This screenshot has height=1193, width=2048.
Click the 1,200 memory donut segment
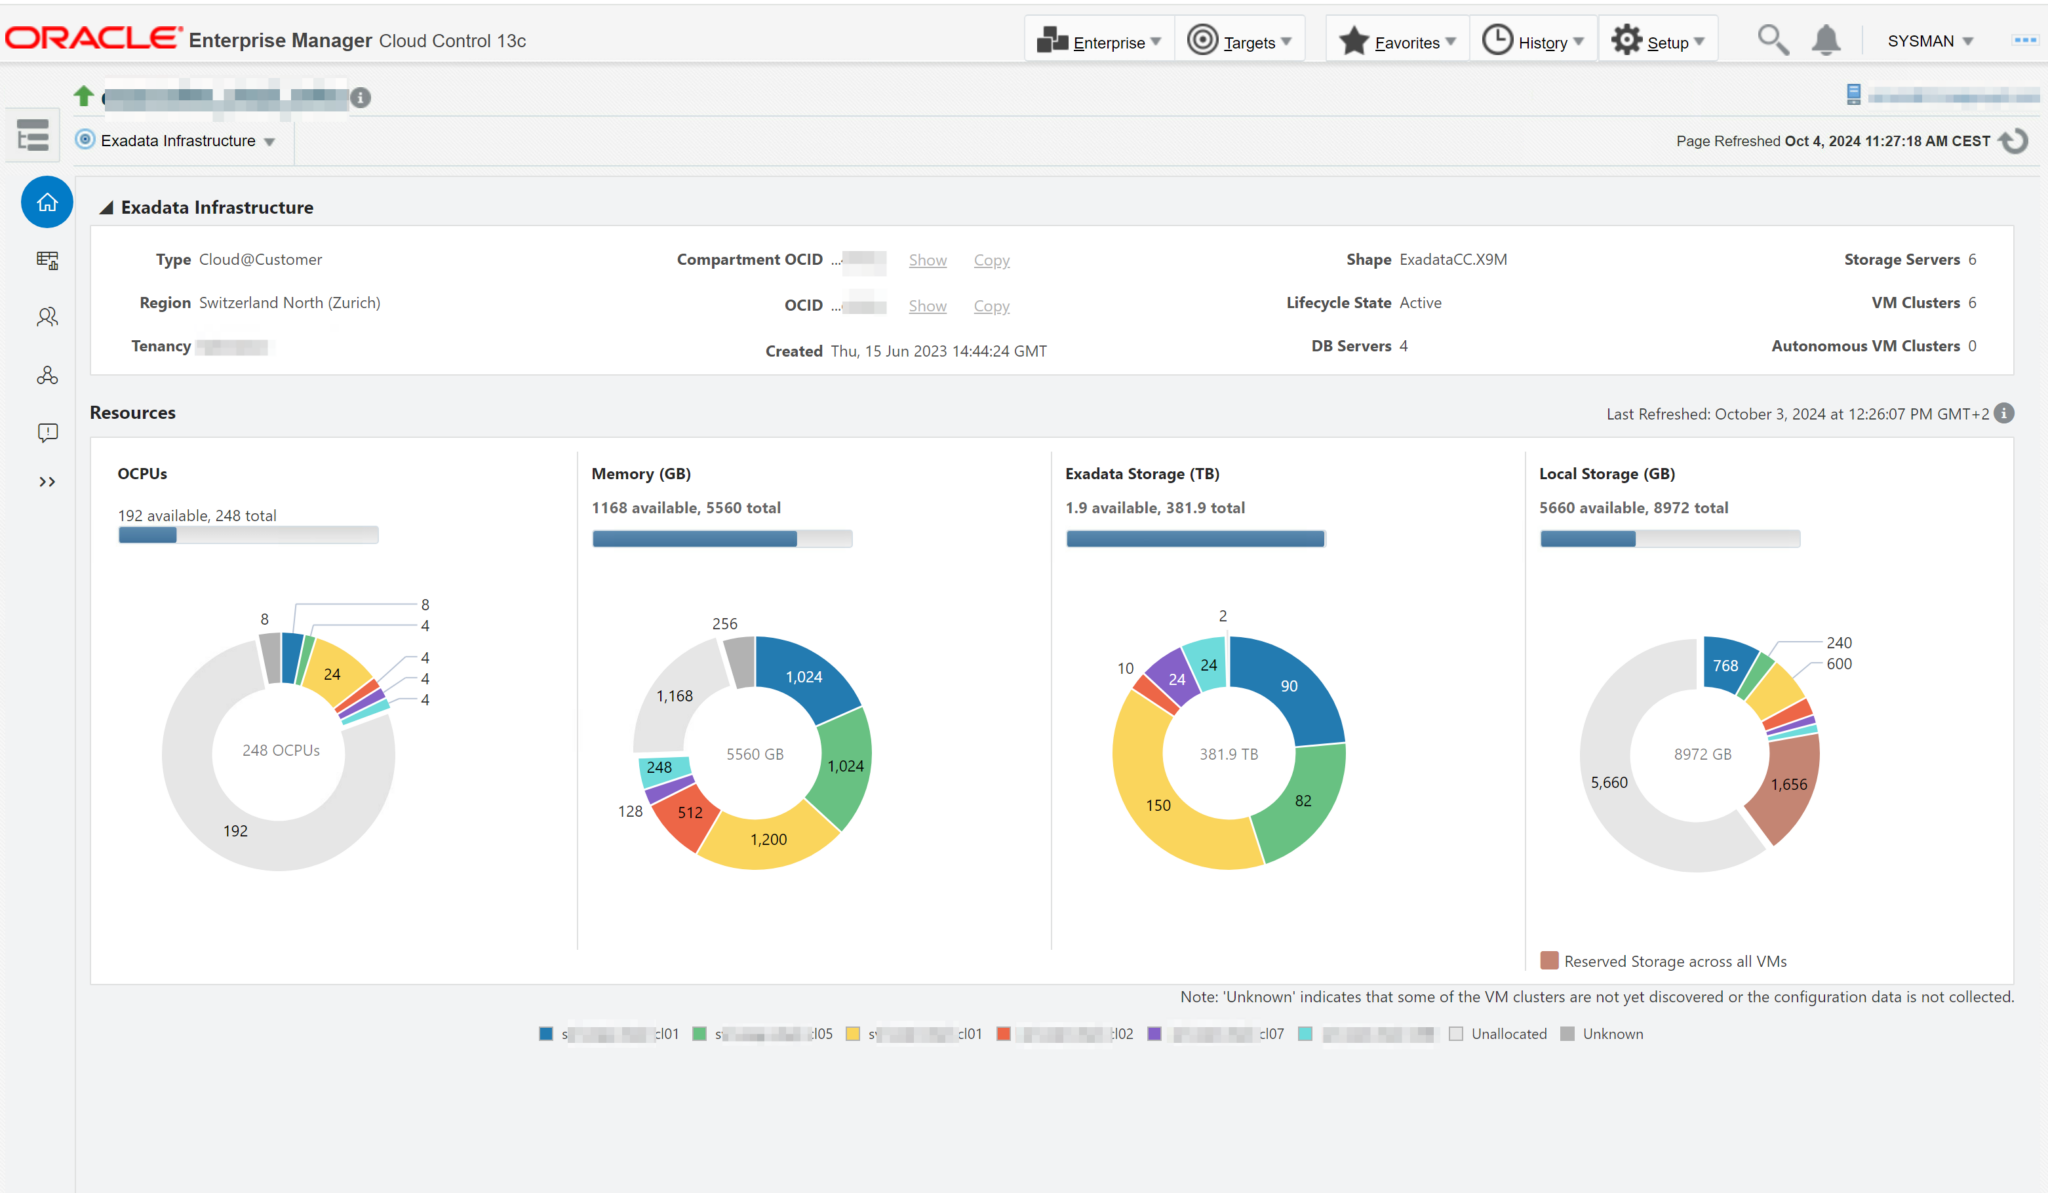click(768, 840)
